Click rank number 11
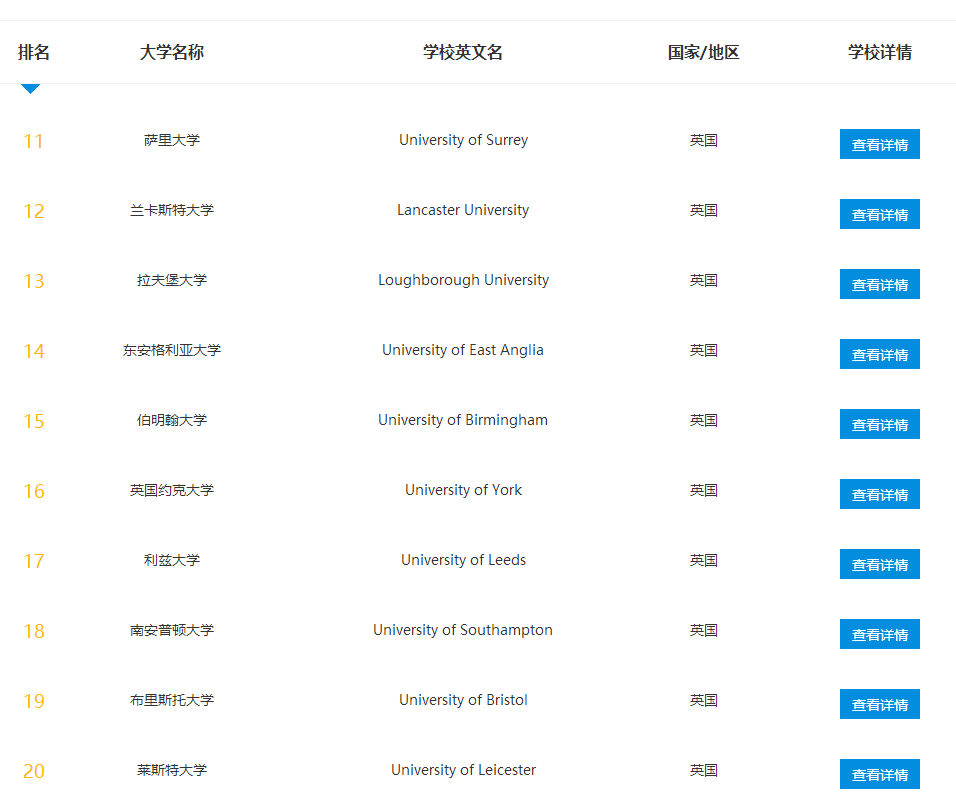Viewport: 956px width, 806px height. (x=34, y=141)
